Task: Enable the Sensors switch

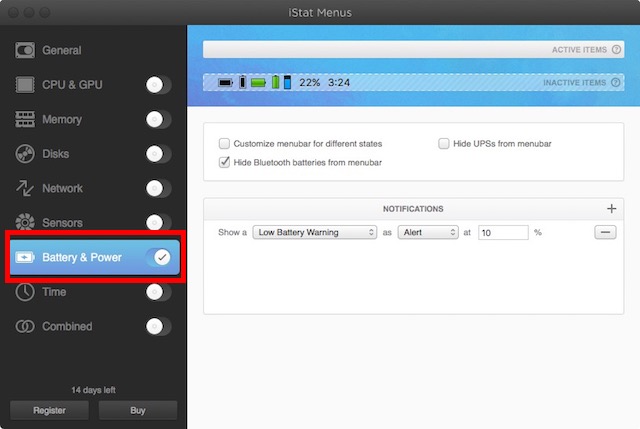Action: (x=158, y=222)
